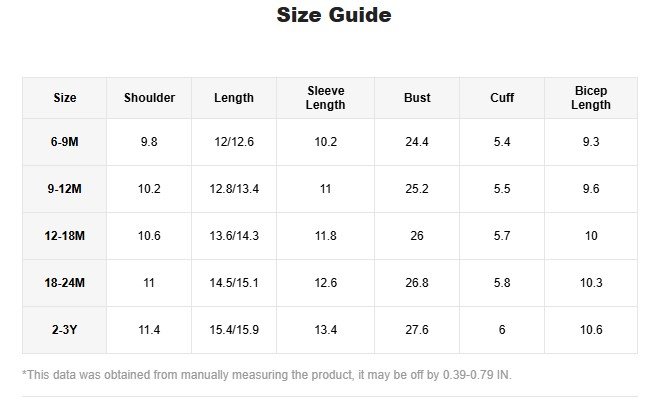The height and width of the screenshot is (404, 656).
Task: Click the 9-12M size row label
Action: click(65, 189)
